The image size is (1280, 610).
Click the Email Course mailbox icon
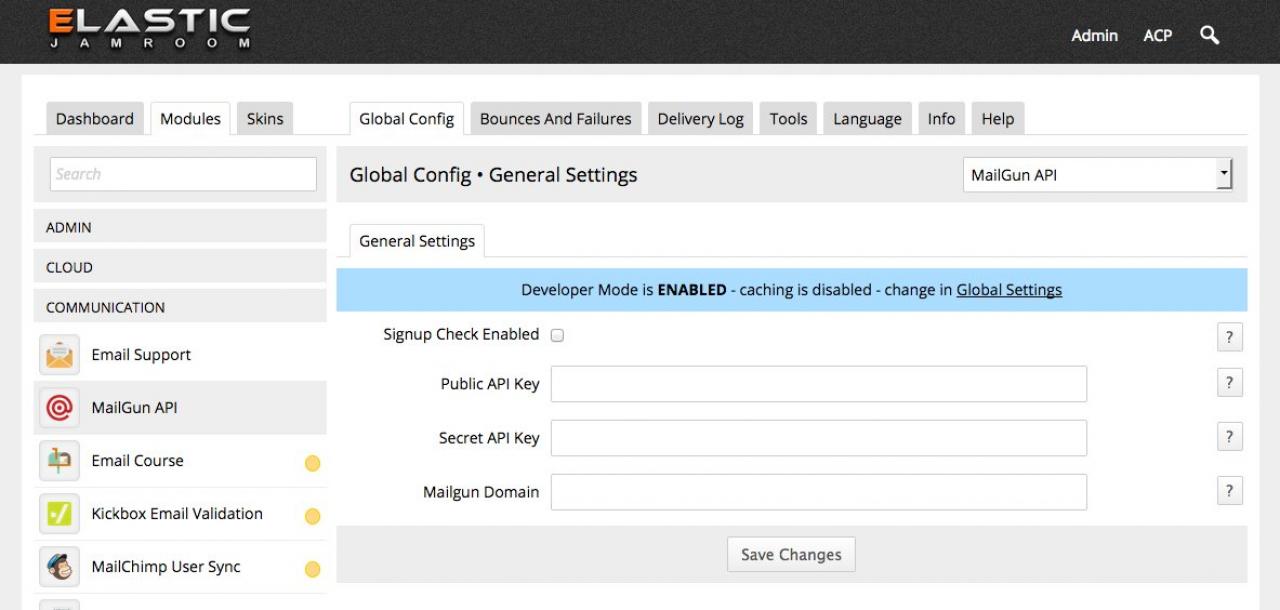coord(59,461)
